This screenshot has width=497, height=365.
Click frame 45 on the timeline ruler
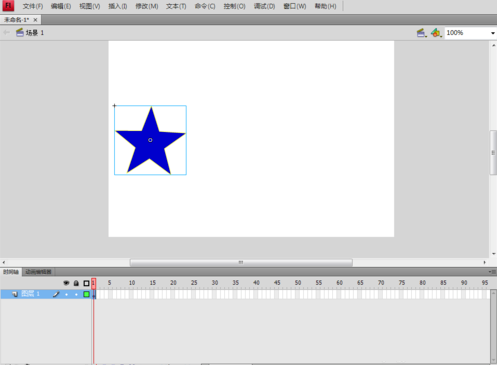pyautogui.click(x=277, y=283)
